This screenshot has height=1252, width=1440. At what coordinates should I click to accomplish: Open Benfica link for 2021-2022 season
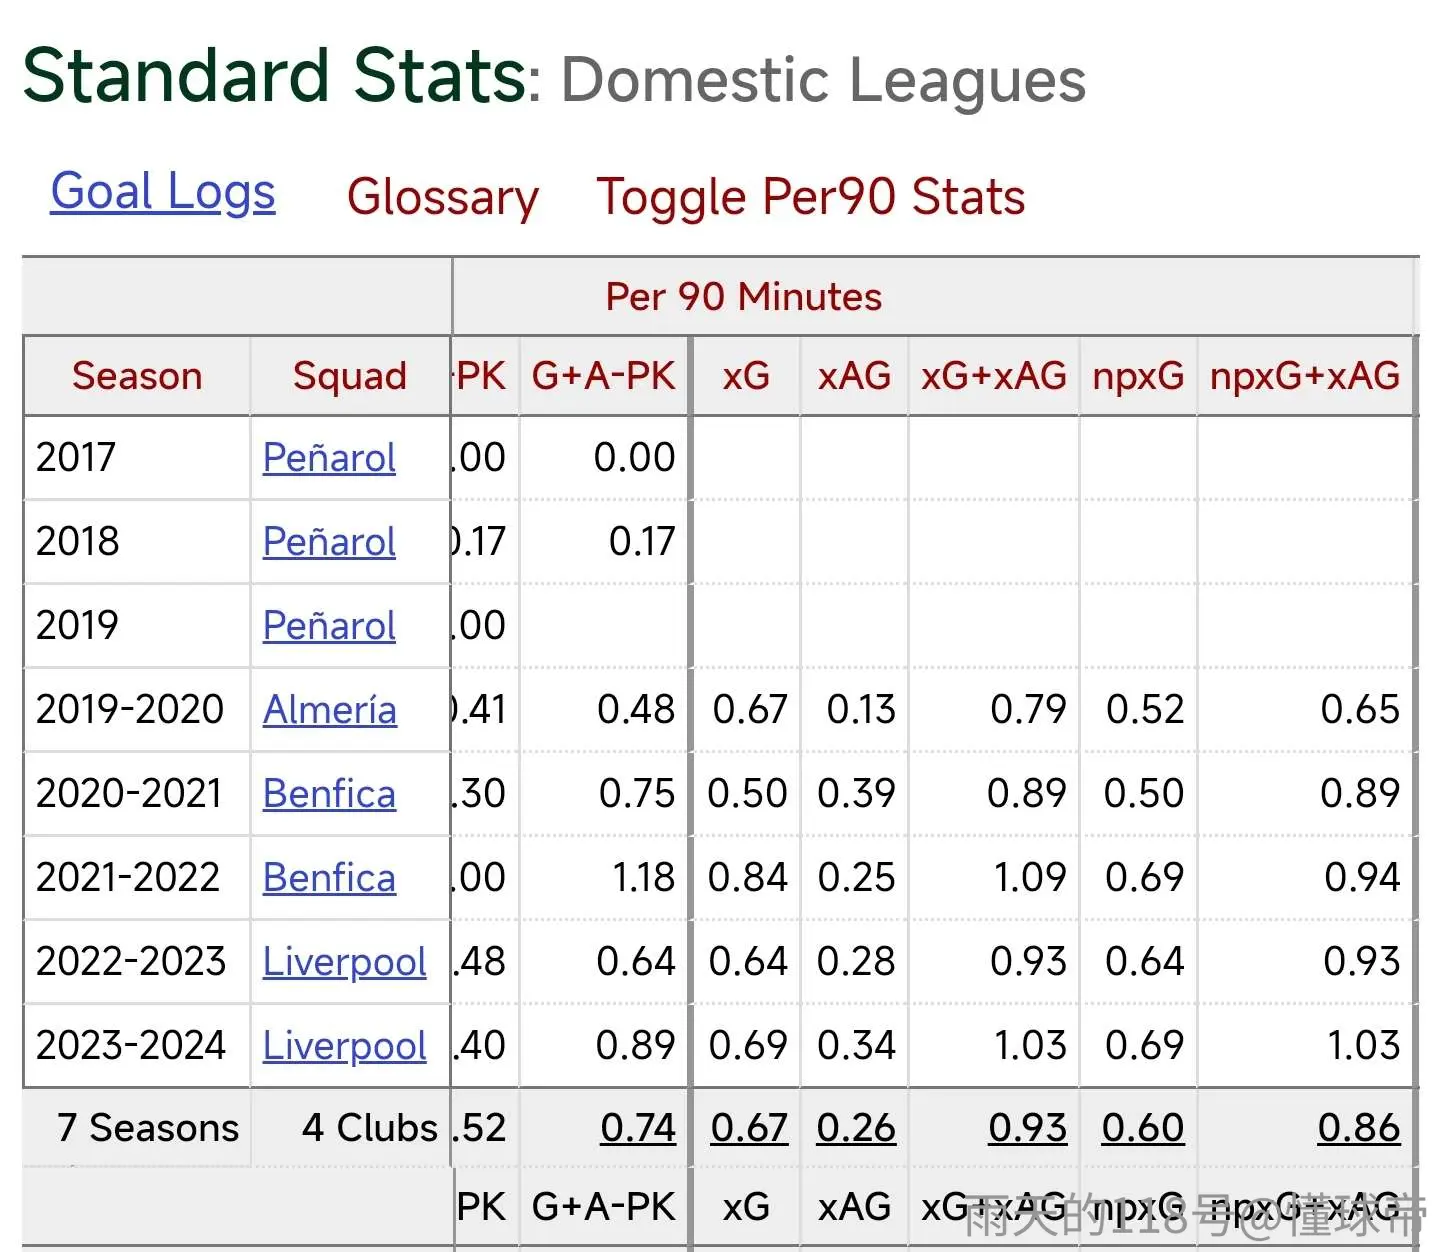(x=329, y=878)
